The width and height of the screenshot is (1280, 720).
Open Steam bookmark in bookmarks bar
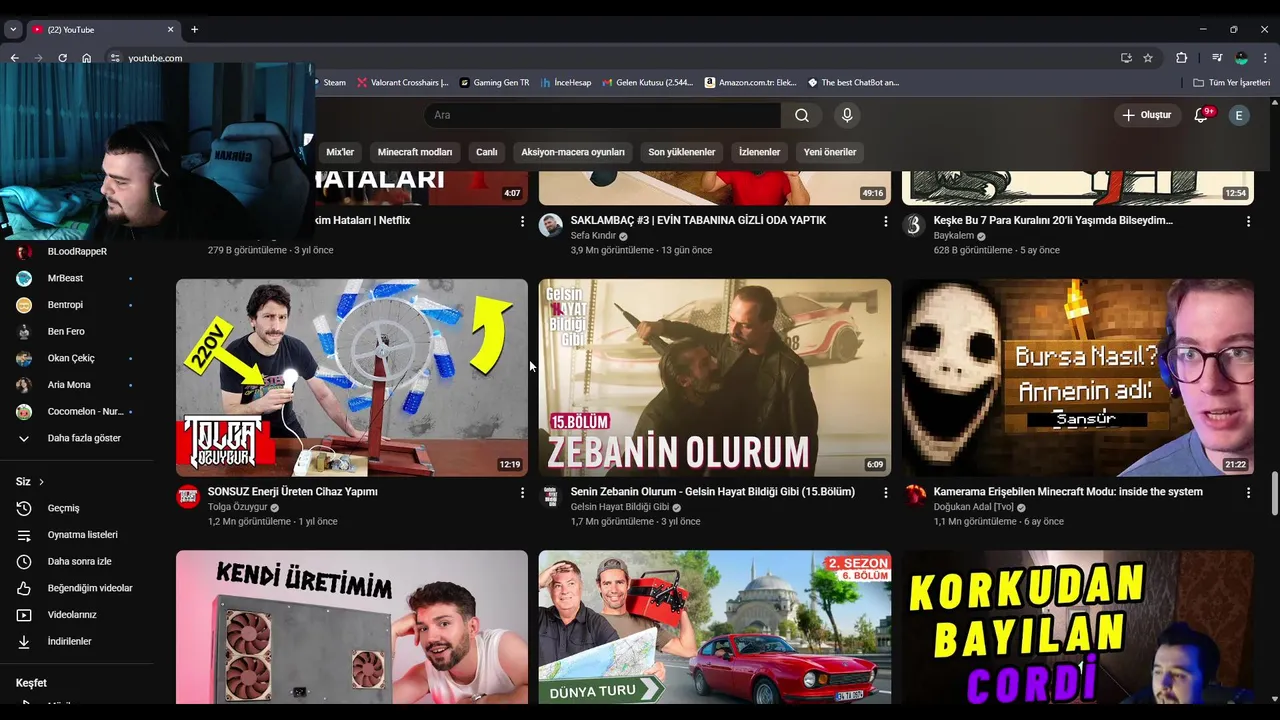[x=332, y=83]
